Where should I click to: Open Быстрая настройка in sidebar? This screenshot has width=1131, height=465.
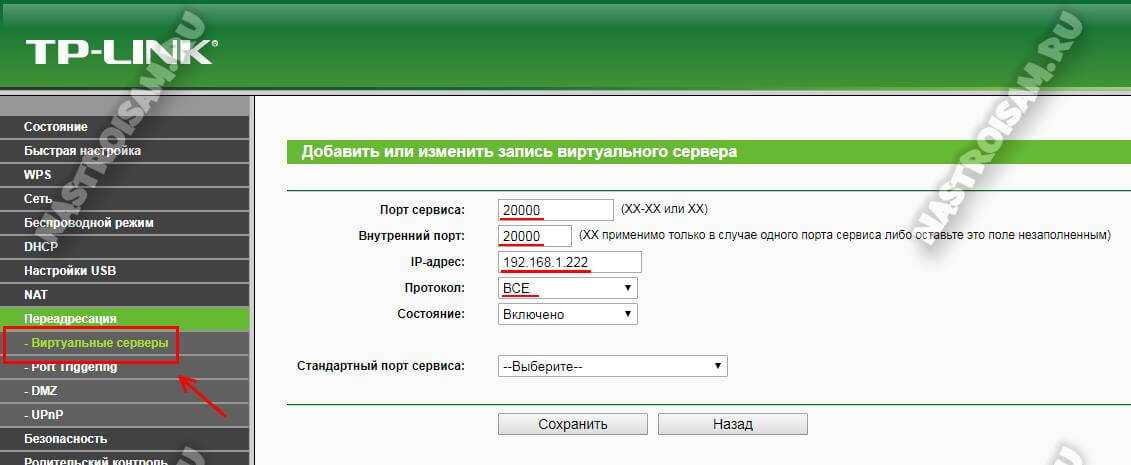coord(82,151)
